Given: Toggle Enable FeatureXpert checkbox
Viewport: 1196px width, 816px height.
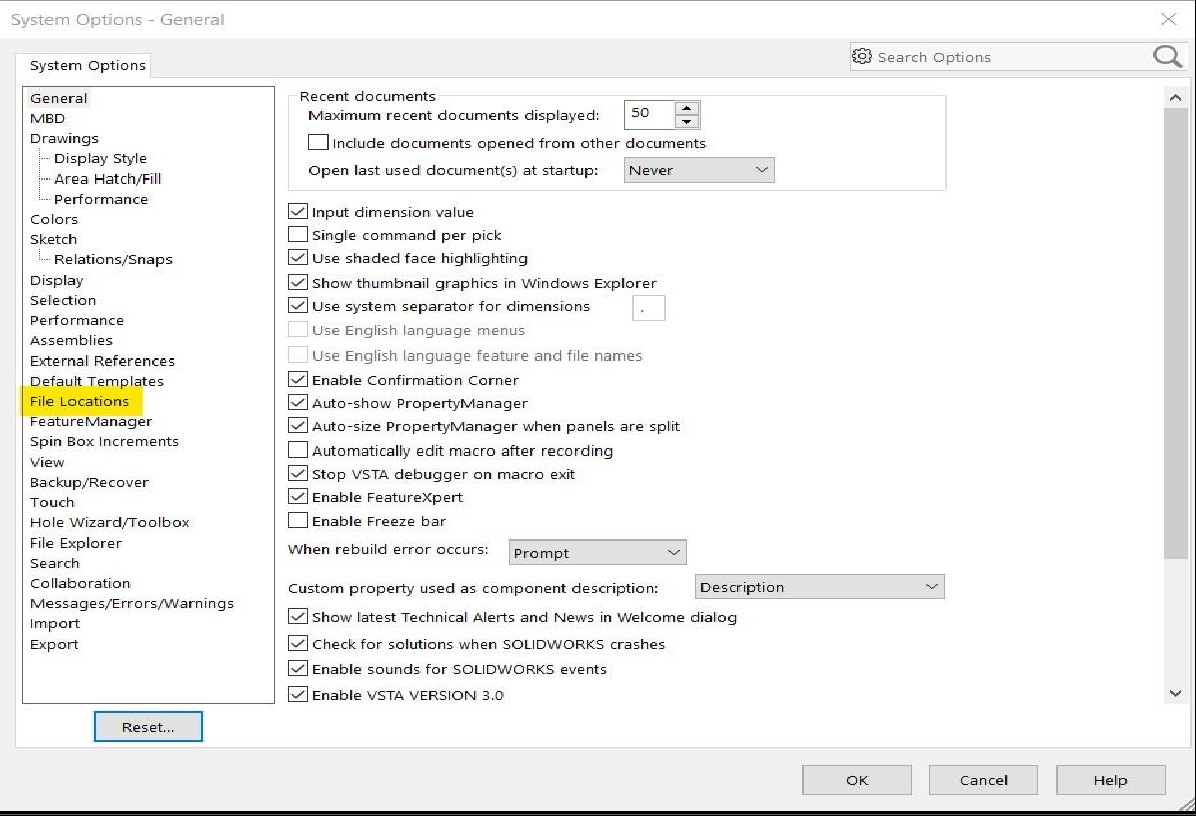Looking at the screenshot, I should click(x=298, y=496).
